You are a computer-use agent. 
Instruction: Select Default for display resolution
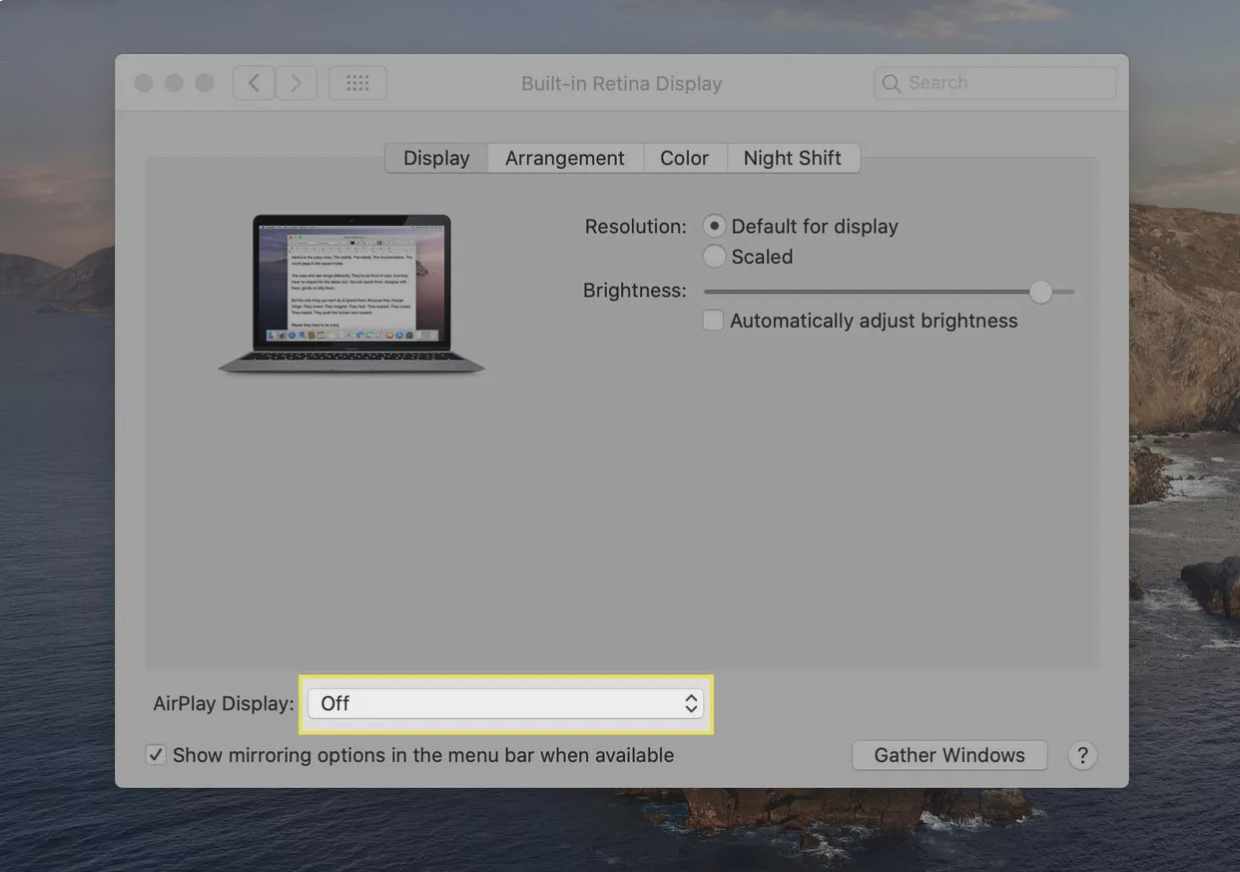pyautogui.click(x=714, y=225)
